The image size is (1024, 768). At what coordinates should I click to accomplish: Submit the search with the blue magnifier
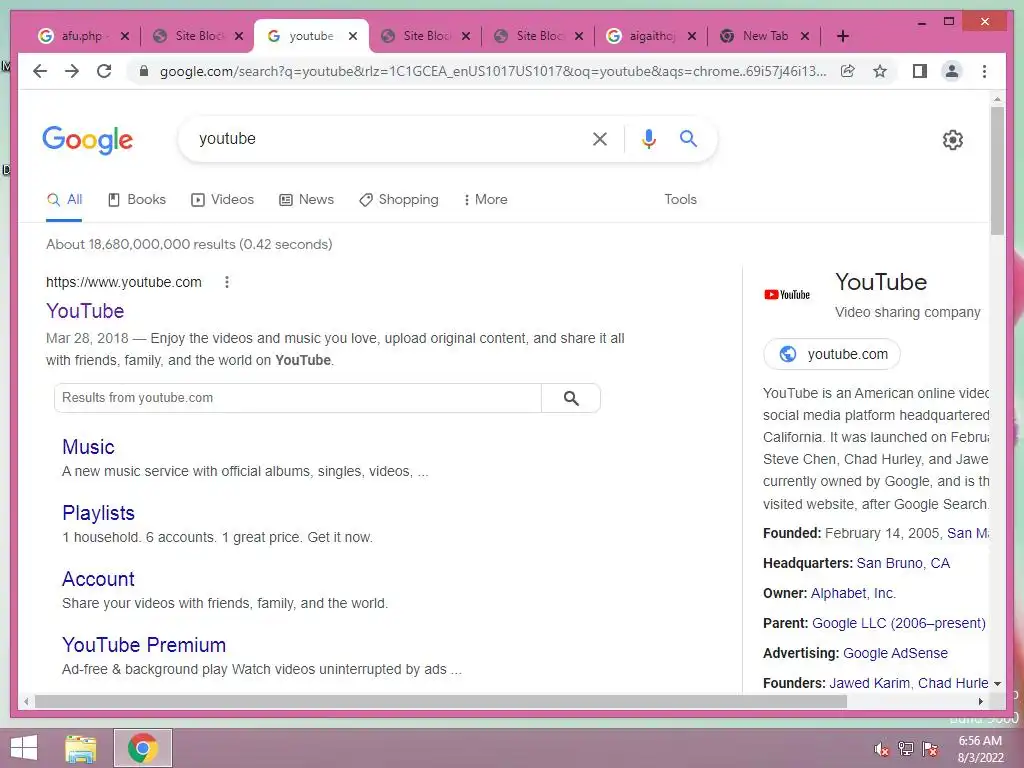pyautogui.click(x=688, y=138)
